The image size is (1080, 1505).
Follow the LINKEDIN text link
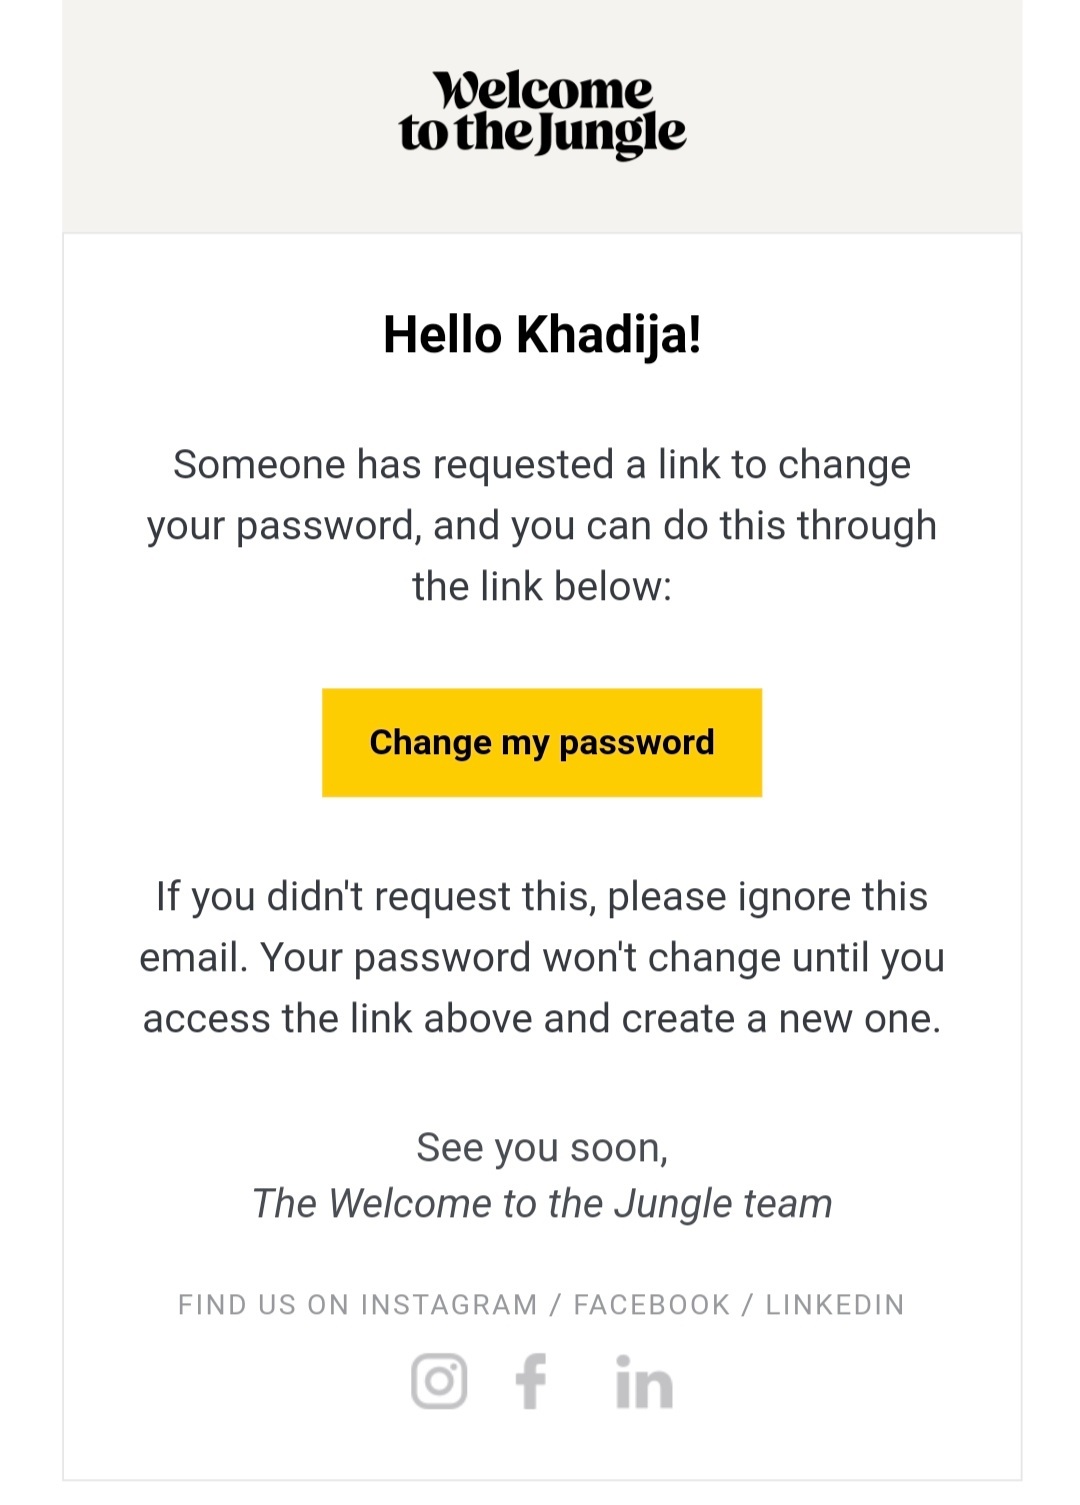click(835, 1305)
